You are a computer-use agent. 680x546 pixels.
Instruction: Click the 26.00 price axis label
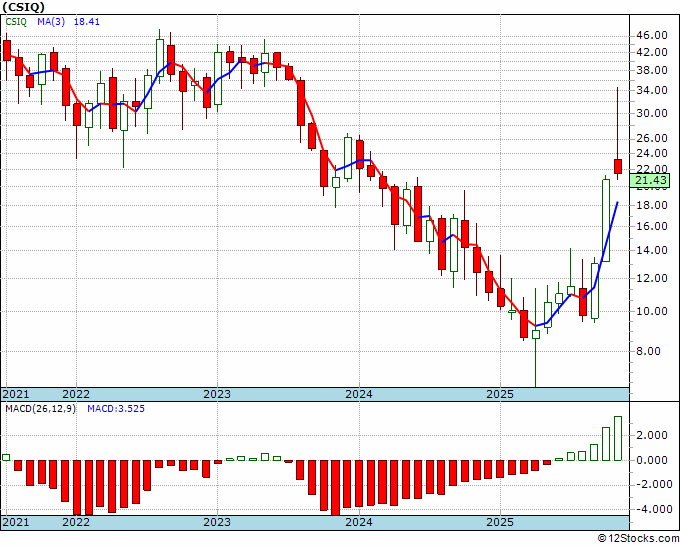click(652, 138)
